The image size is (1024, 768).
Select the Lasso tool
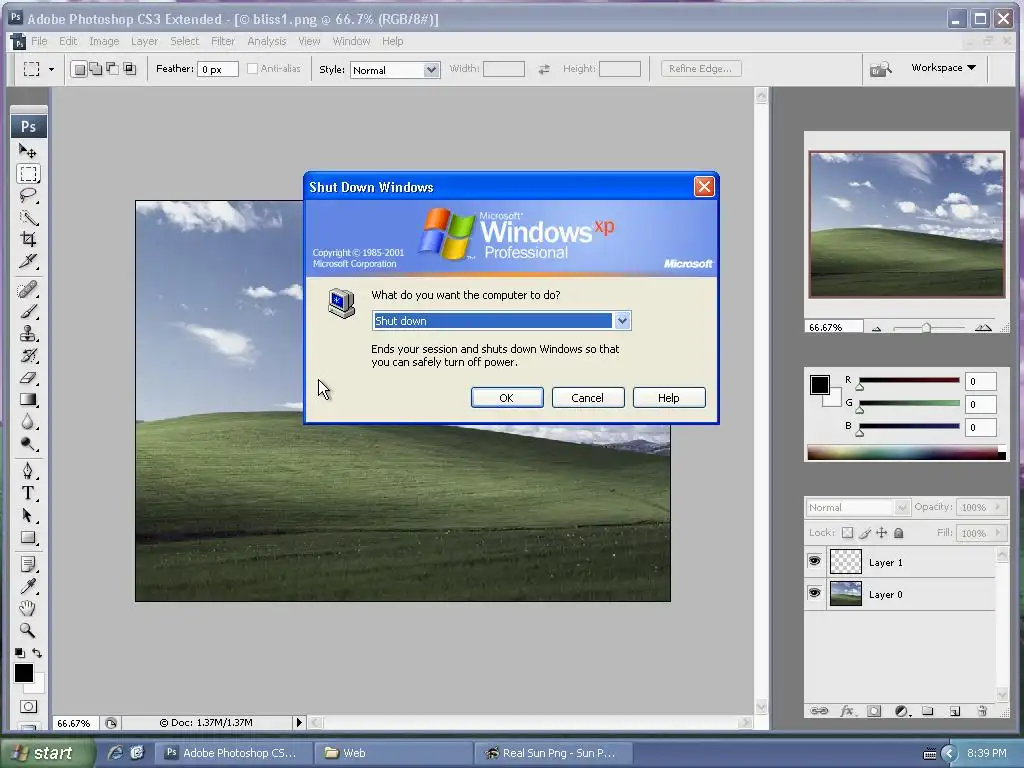point(27,195)
